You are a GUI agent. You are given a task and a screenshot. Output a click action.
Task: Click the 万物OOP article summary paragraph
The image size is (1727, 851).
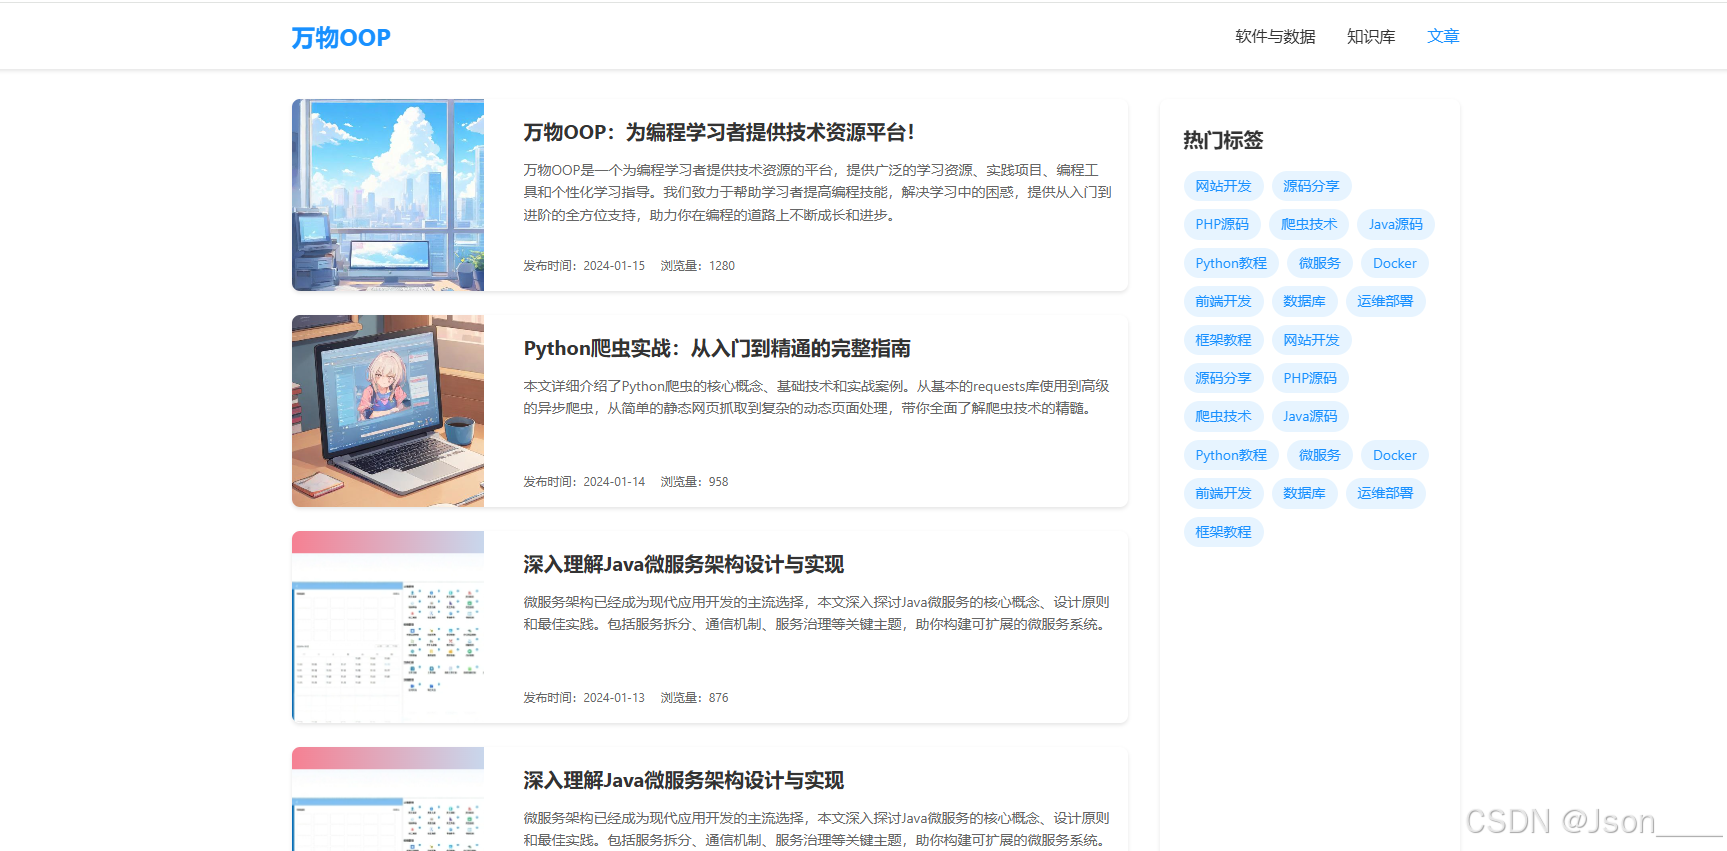[817, 193]
